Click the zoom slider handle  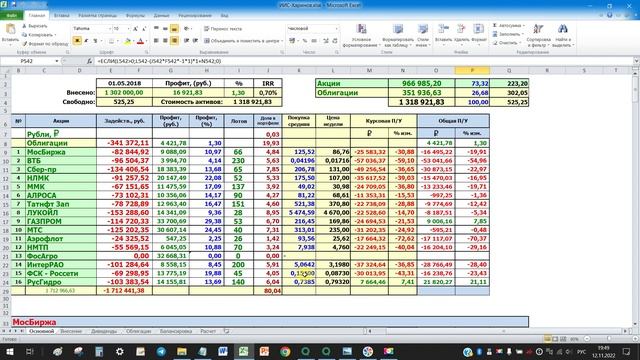pyautogui.click(x=609, y=339)
